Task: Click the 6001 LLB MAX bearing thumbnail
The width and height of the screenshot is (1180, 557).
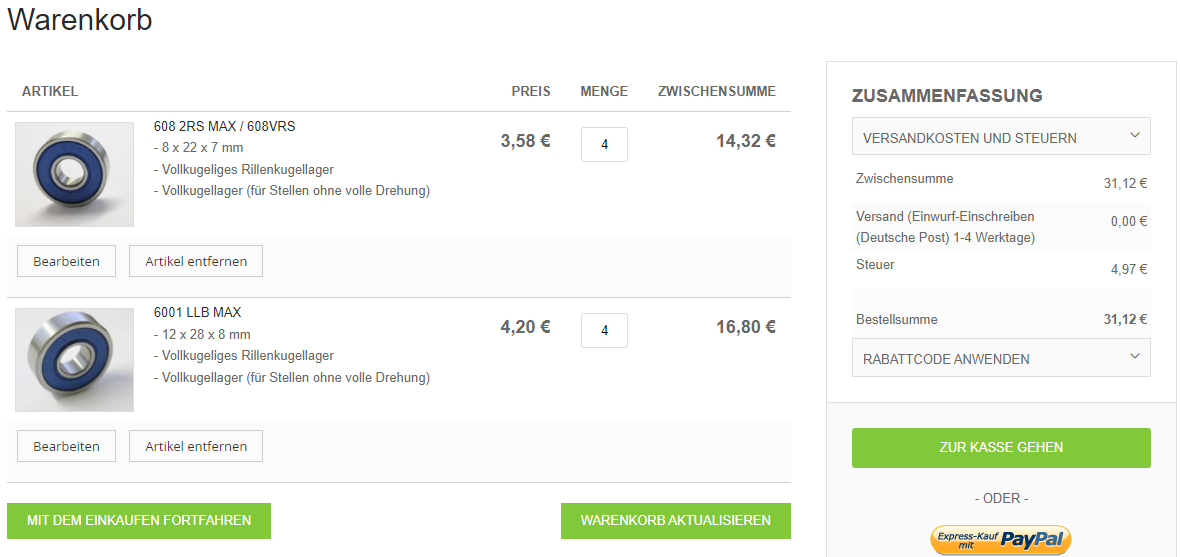Action: 75,360
